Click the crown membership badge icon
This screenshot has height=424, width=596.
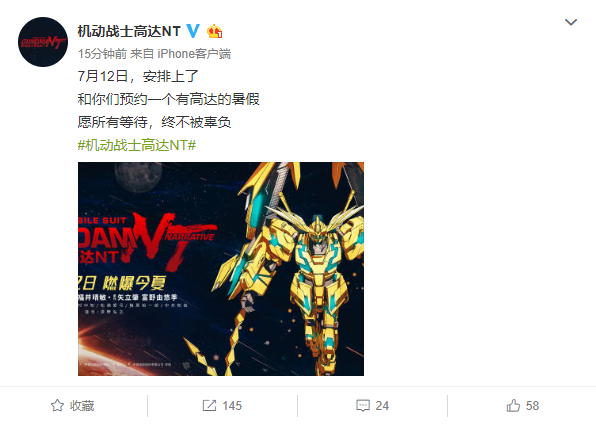pyautogui.click(x=214, y=31)
